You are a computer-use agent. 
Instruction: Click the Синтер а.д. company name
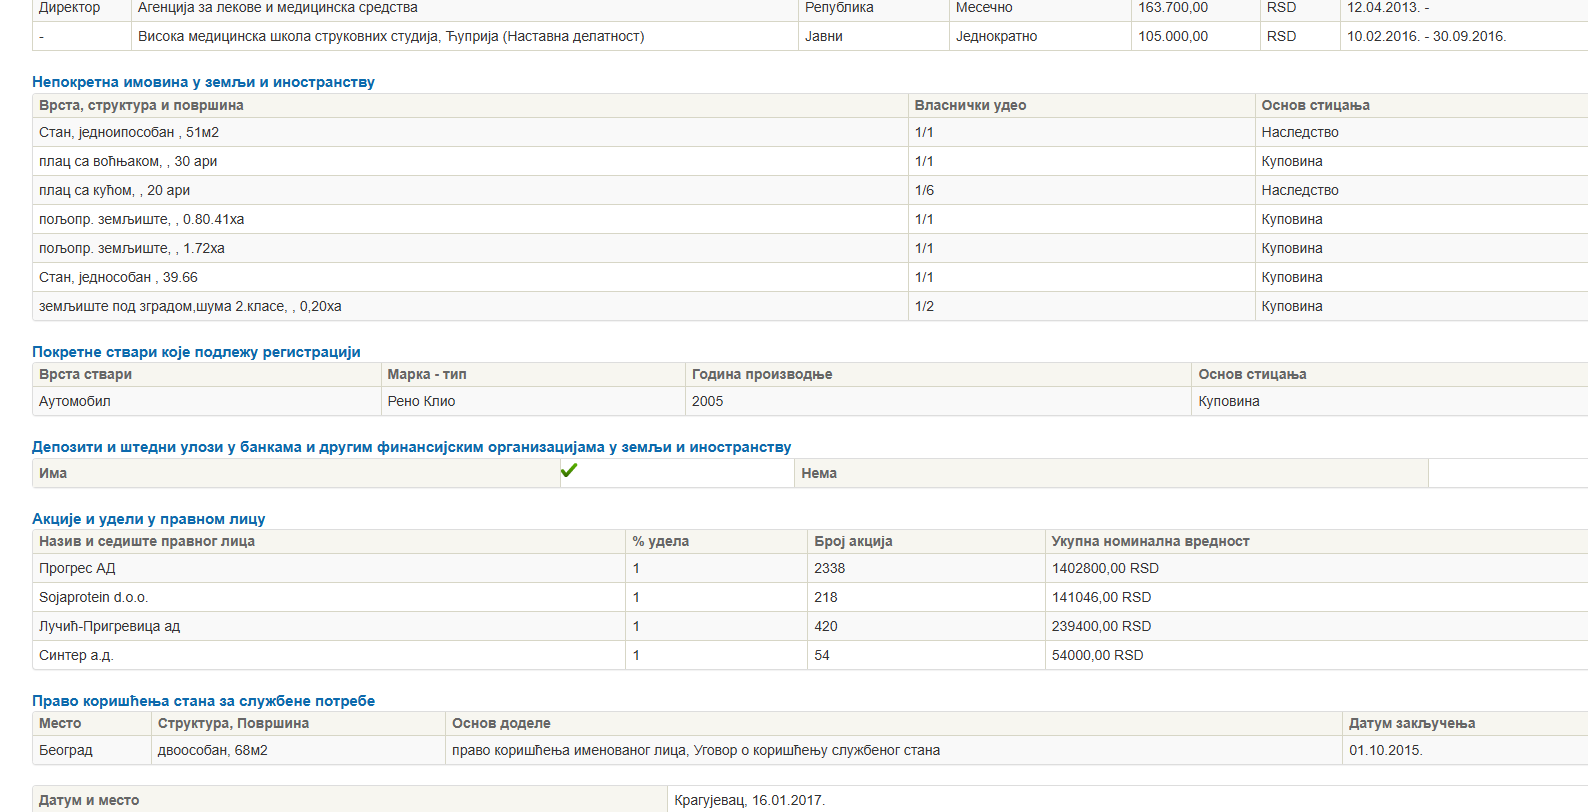click(76, 655)
